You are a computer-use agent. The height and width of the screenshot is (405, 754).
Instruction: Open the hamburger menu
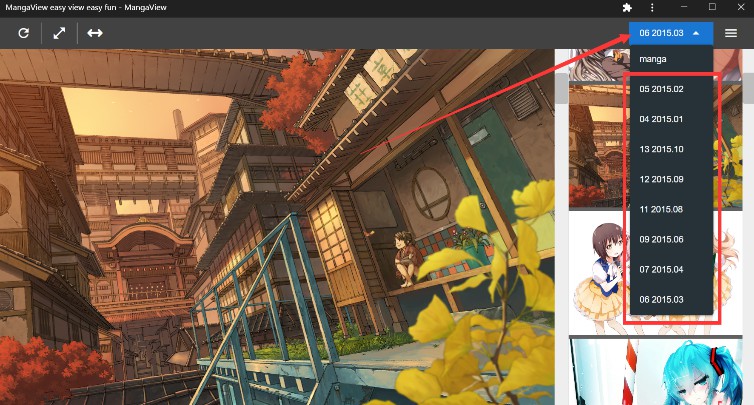(x=731, y=33)
